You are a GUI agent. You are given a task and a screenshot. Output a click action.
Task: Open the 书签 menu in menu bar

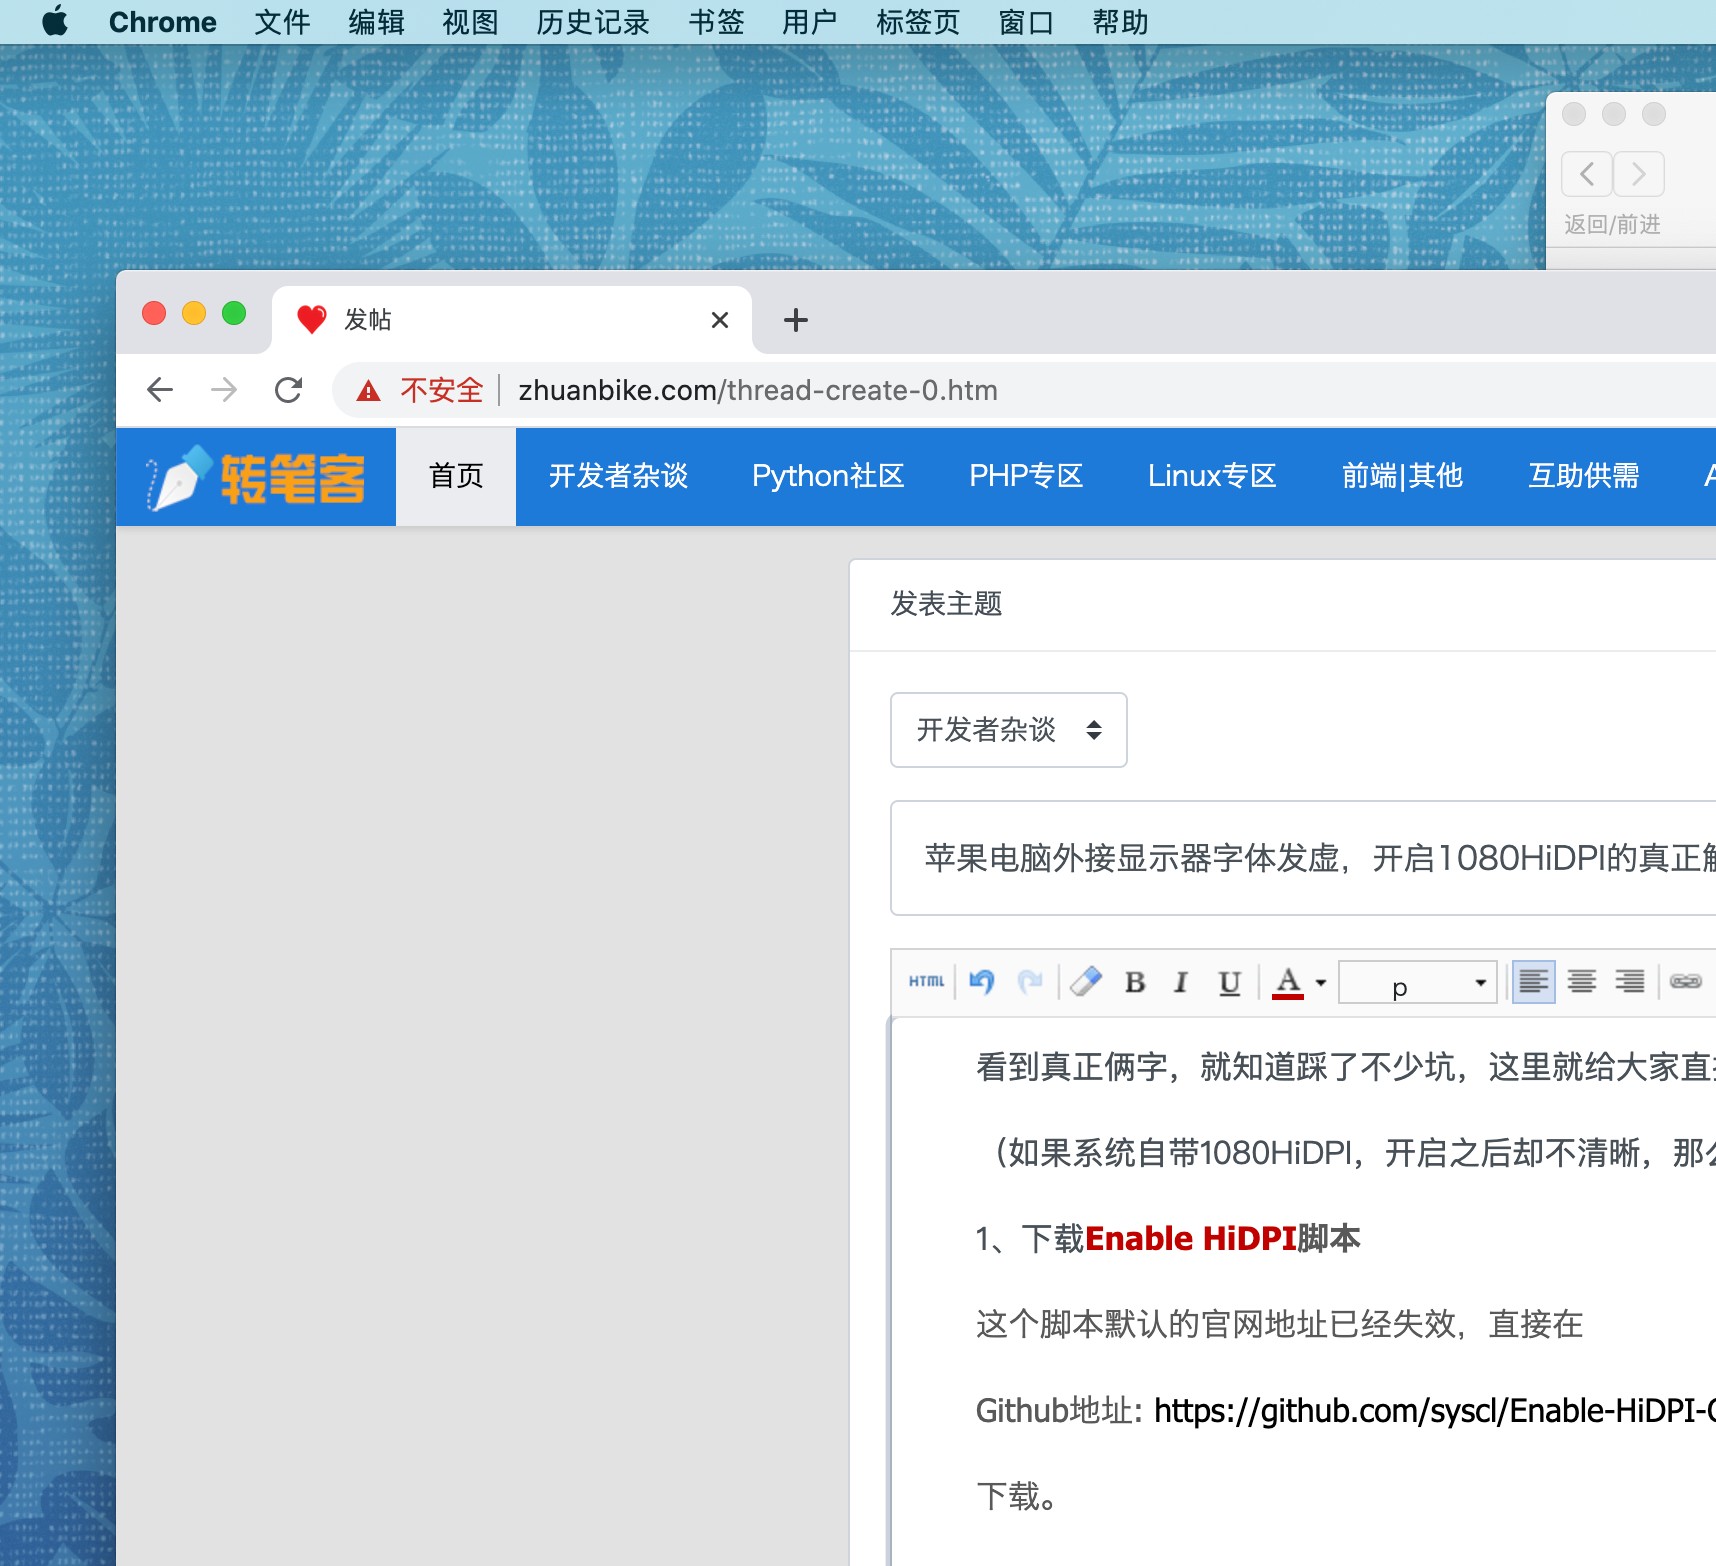(x=716, y=22)
